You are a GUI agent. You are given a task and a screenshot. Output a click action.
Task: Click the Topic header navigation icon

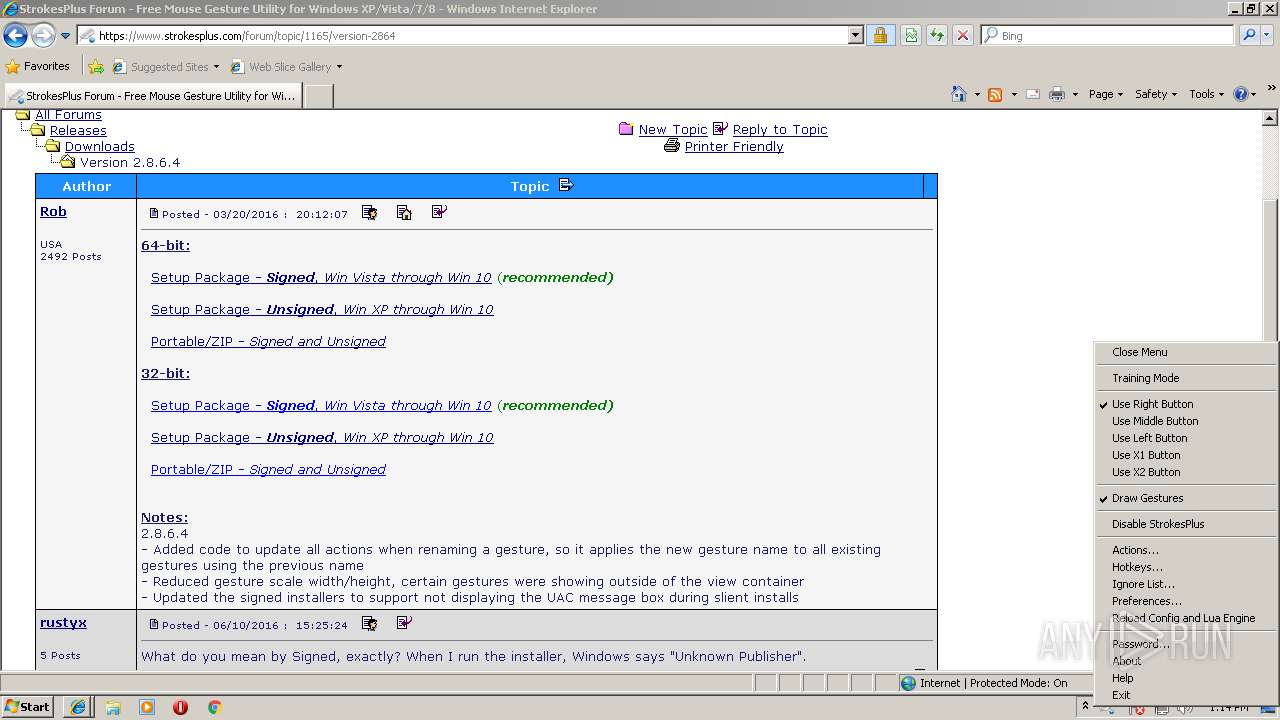coord(566,185)
